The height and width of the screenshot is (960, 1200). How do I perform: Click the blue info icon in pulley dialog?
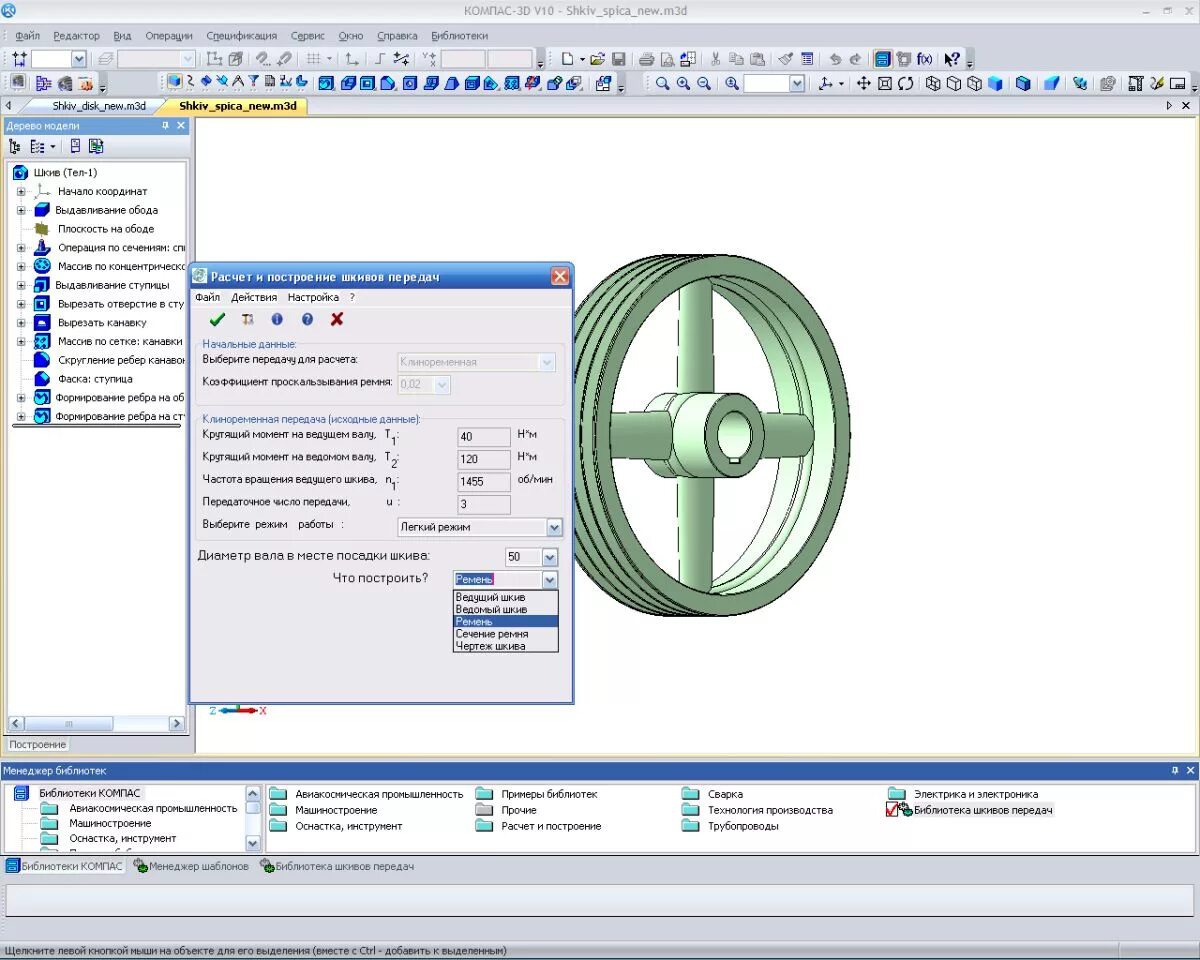point(277,319)
